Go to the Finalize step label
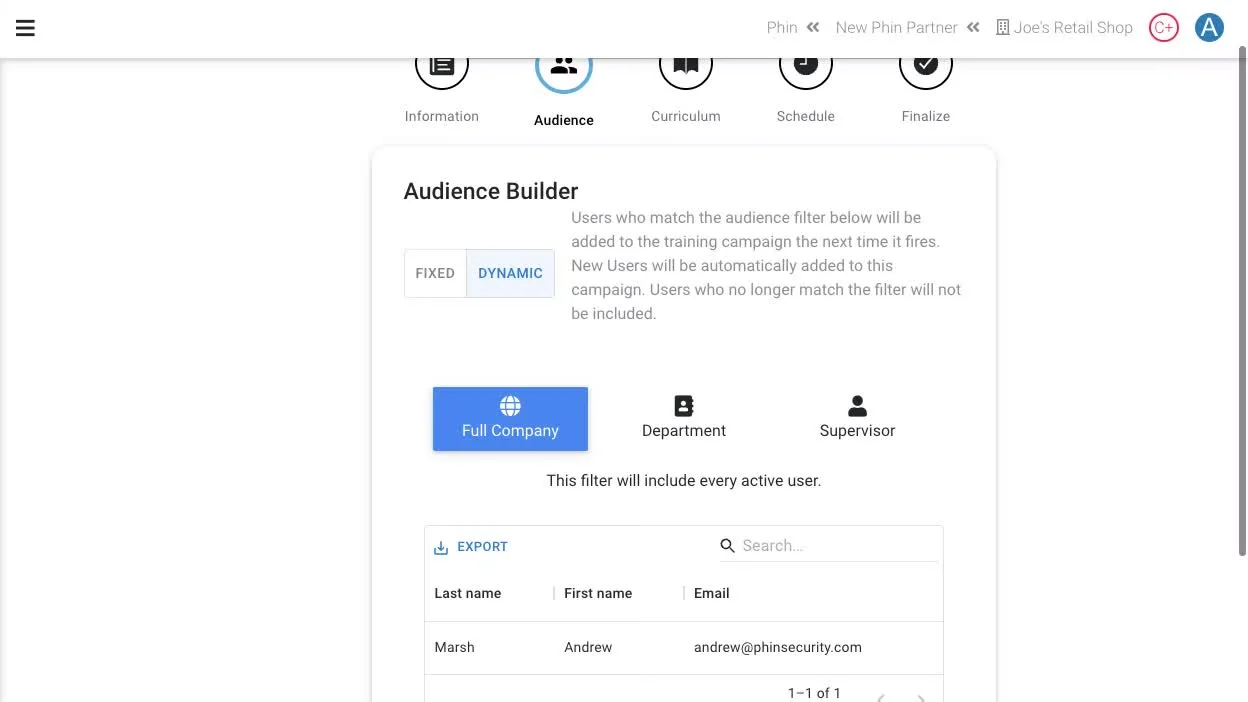1248x702 pixels. [x=926, y=116]
